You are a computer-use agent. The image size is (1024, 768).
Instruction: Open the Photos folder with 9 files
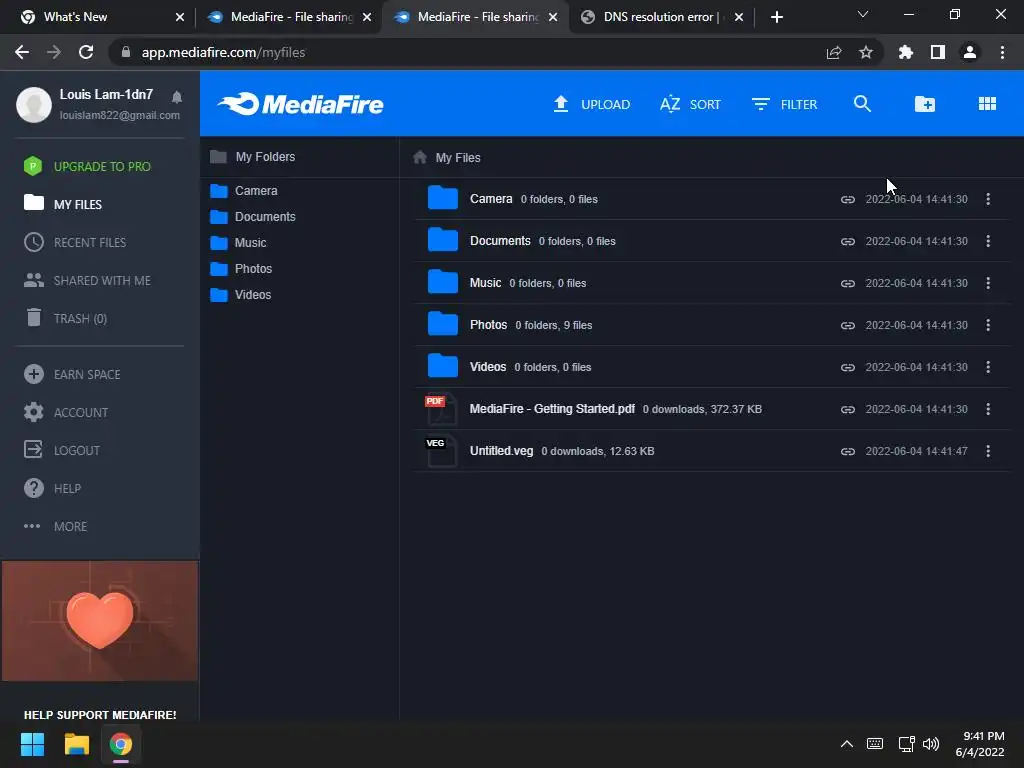pos(712,325)
